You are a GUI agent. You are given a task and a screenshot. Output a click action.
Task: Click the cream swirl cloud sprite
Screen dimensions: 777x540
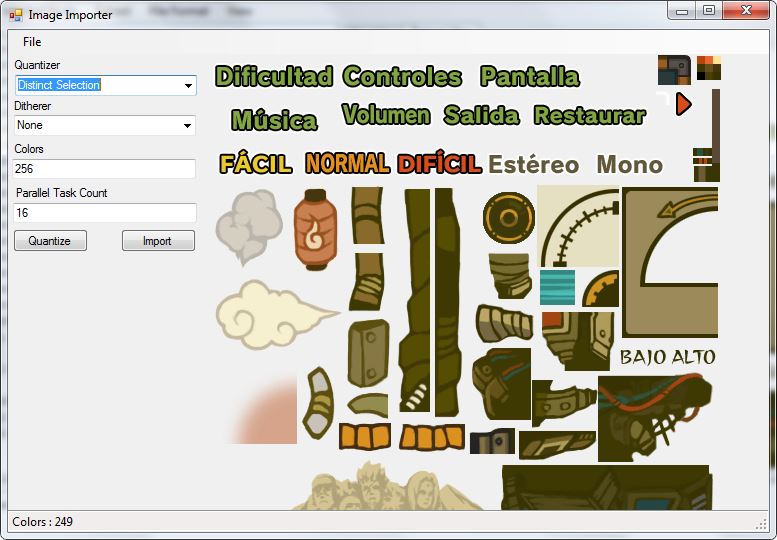tap(276, 315)
